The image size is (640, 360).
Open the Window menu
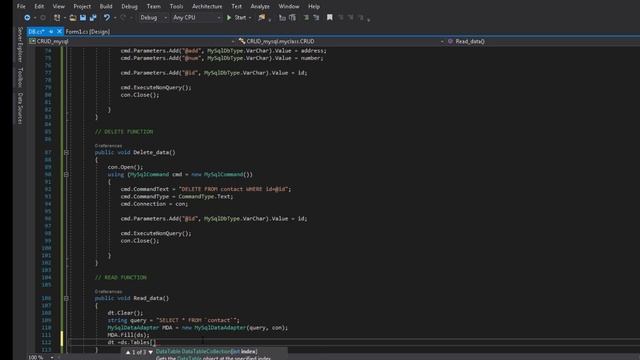[289, 7]
